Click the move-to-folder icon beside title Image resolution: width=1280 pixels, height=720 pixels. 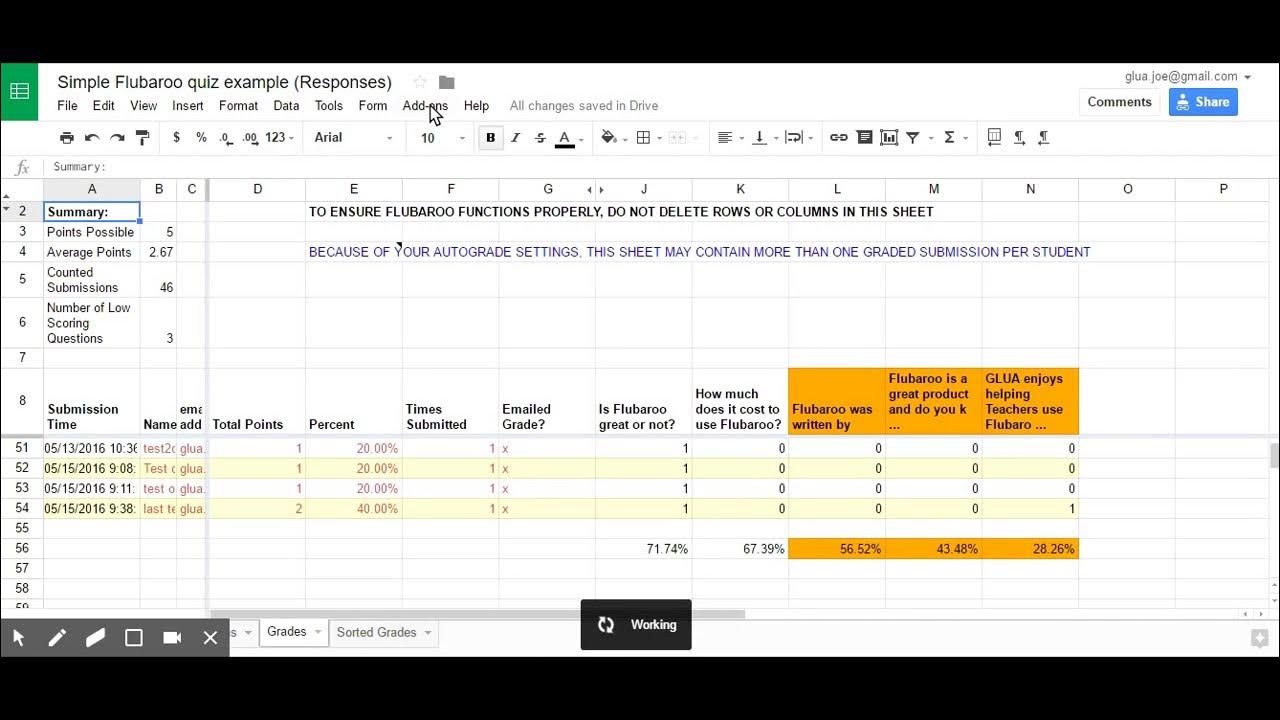click(447, 82)
